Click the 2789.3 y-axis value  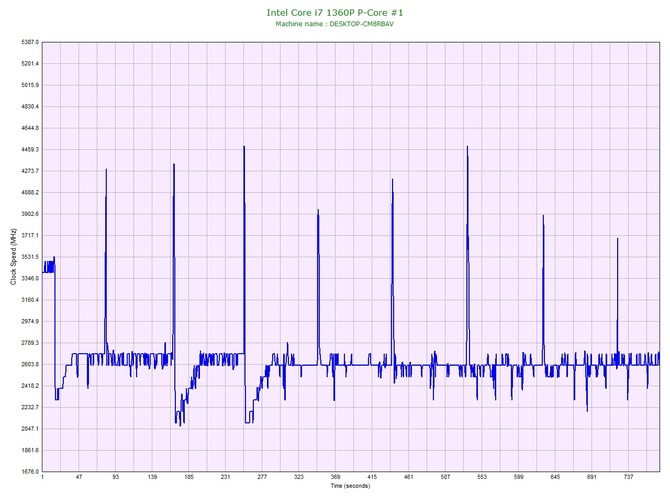point(30,343)
